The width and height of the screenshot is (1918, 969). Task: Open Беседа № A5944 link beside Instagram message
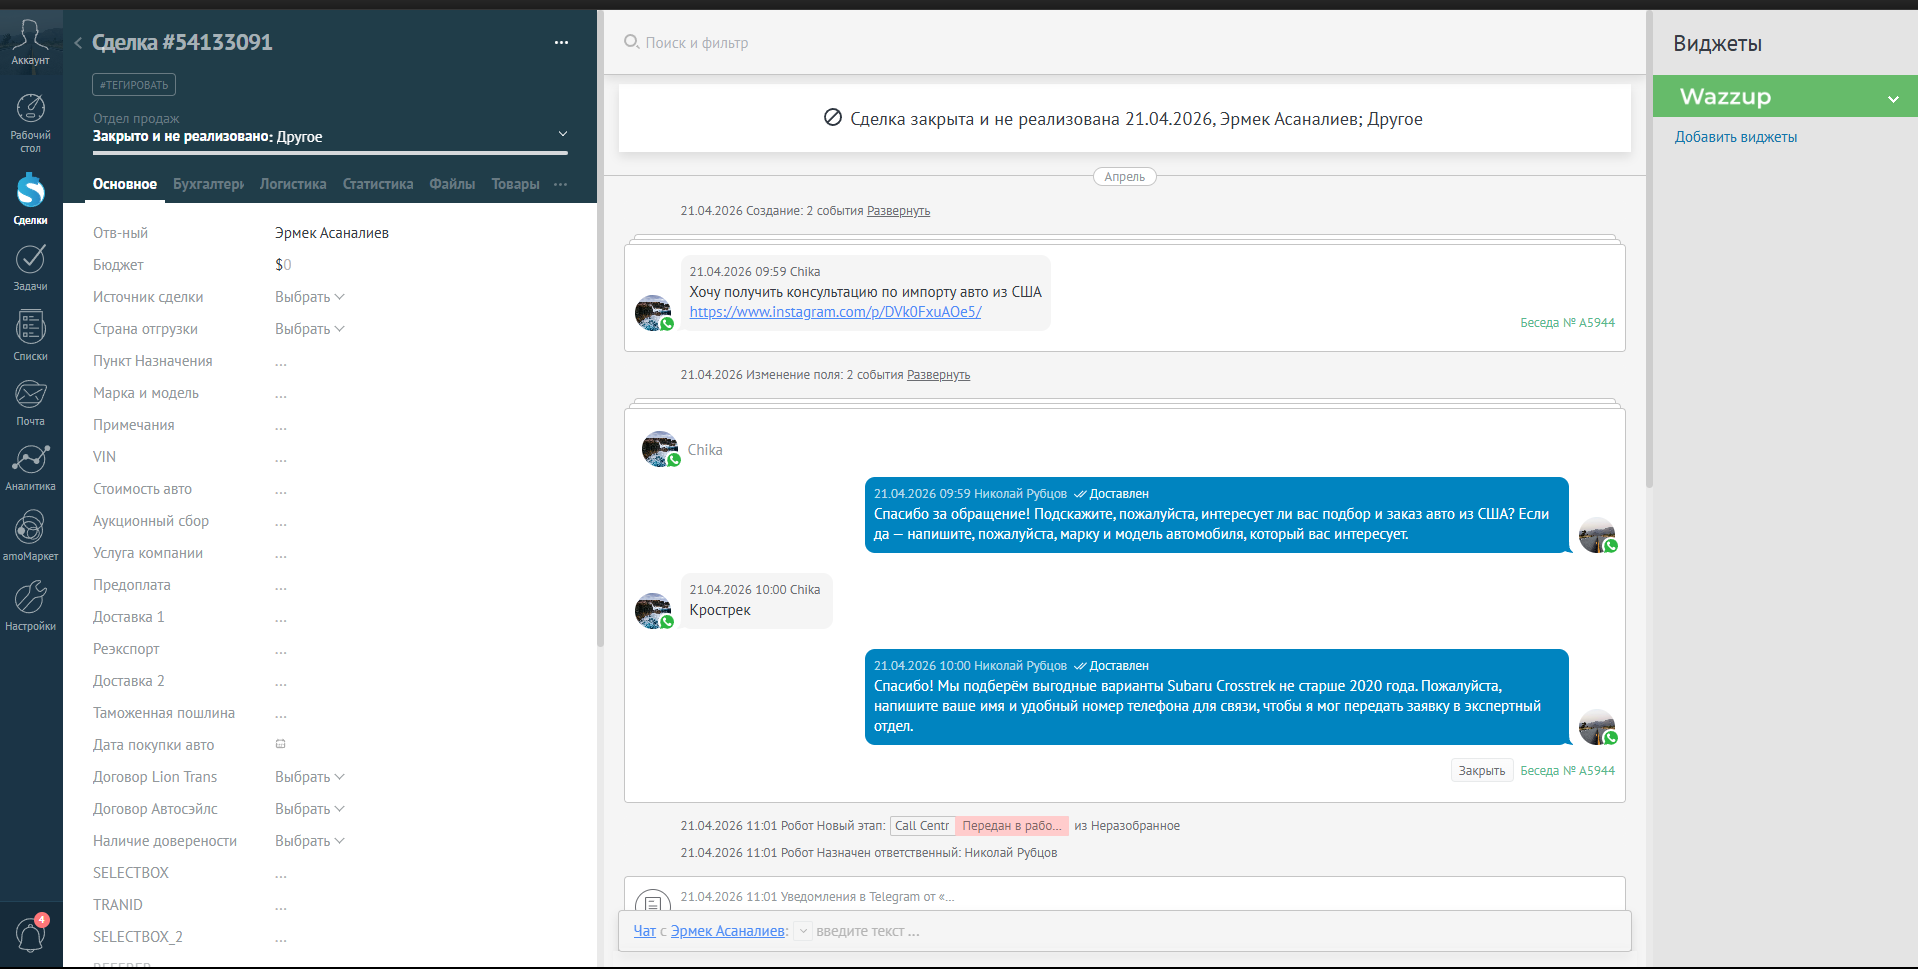(x=1567, y=323)
